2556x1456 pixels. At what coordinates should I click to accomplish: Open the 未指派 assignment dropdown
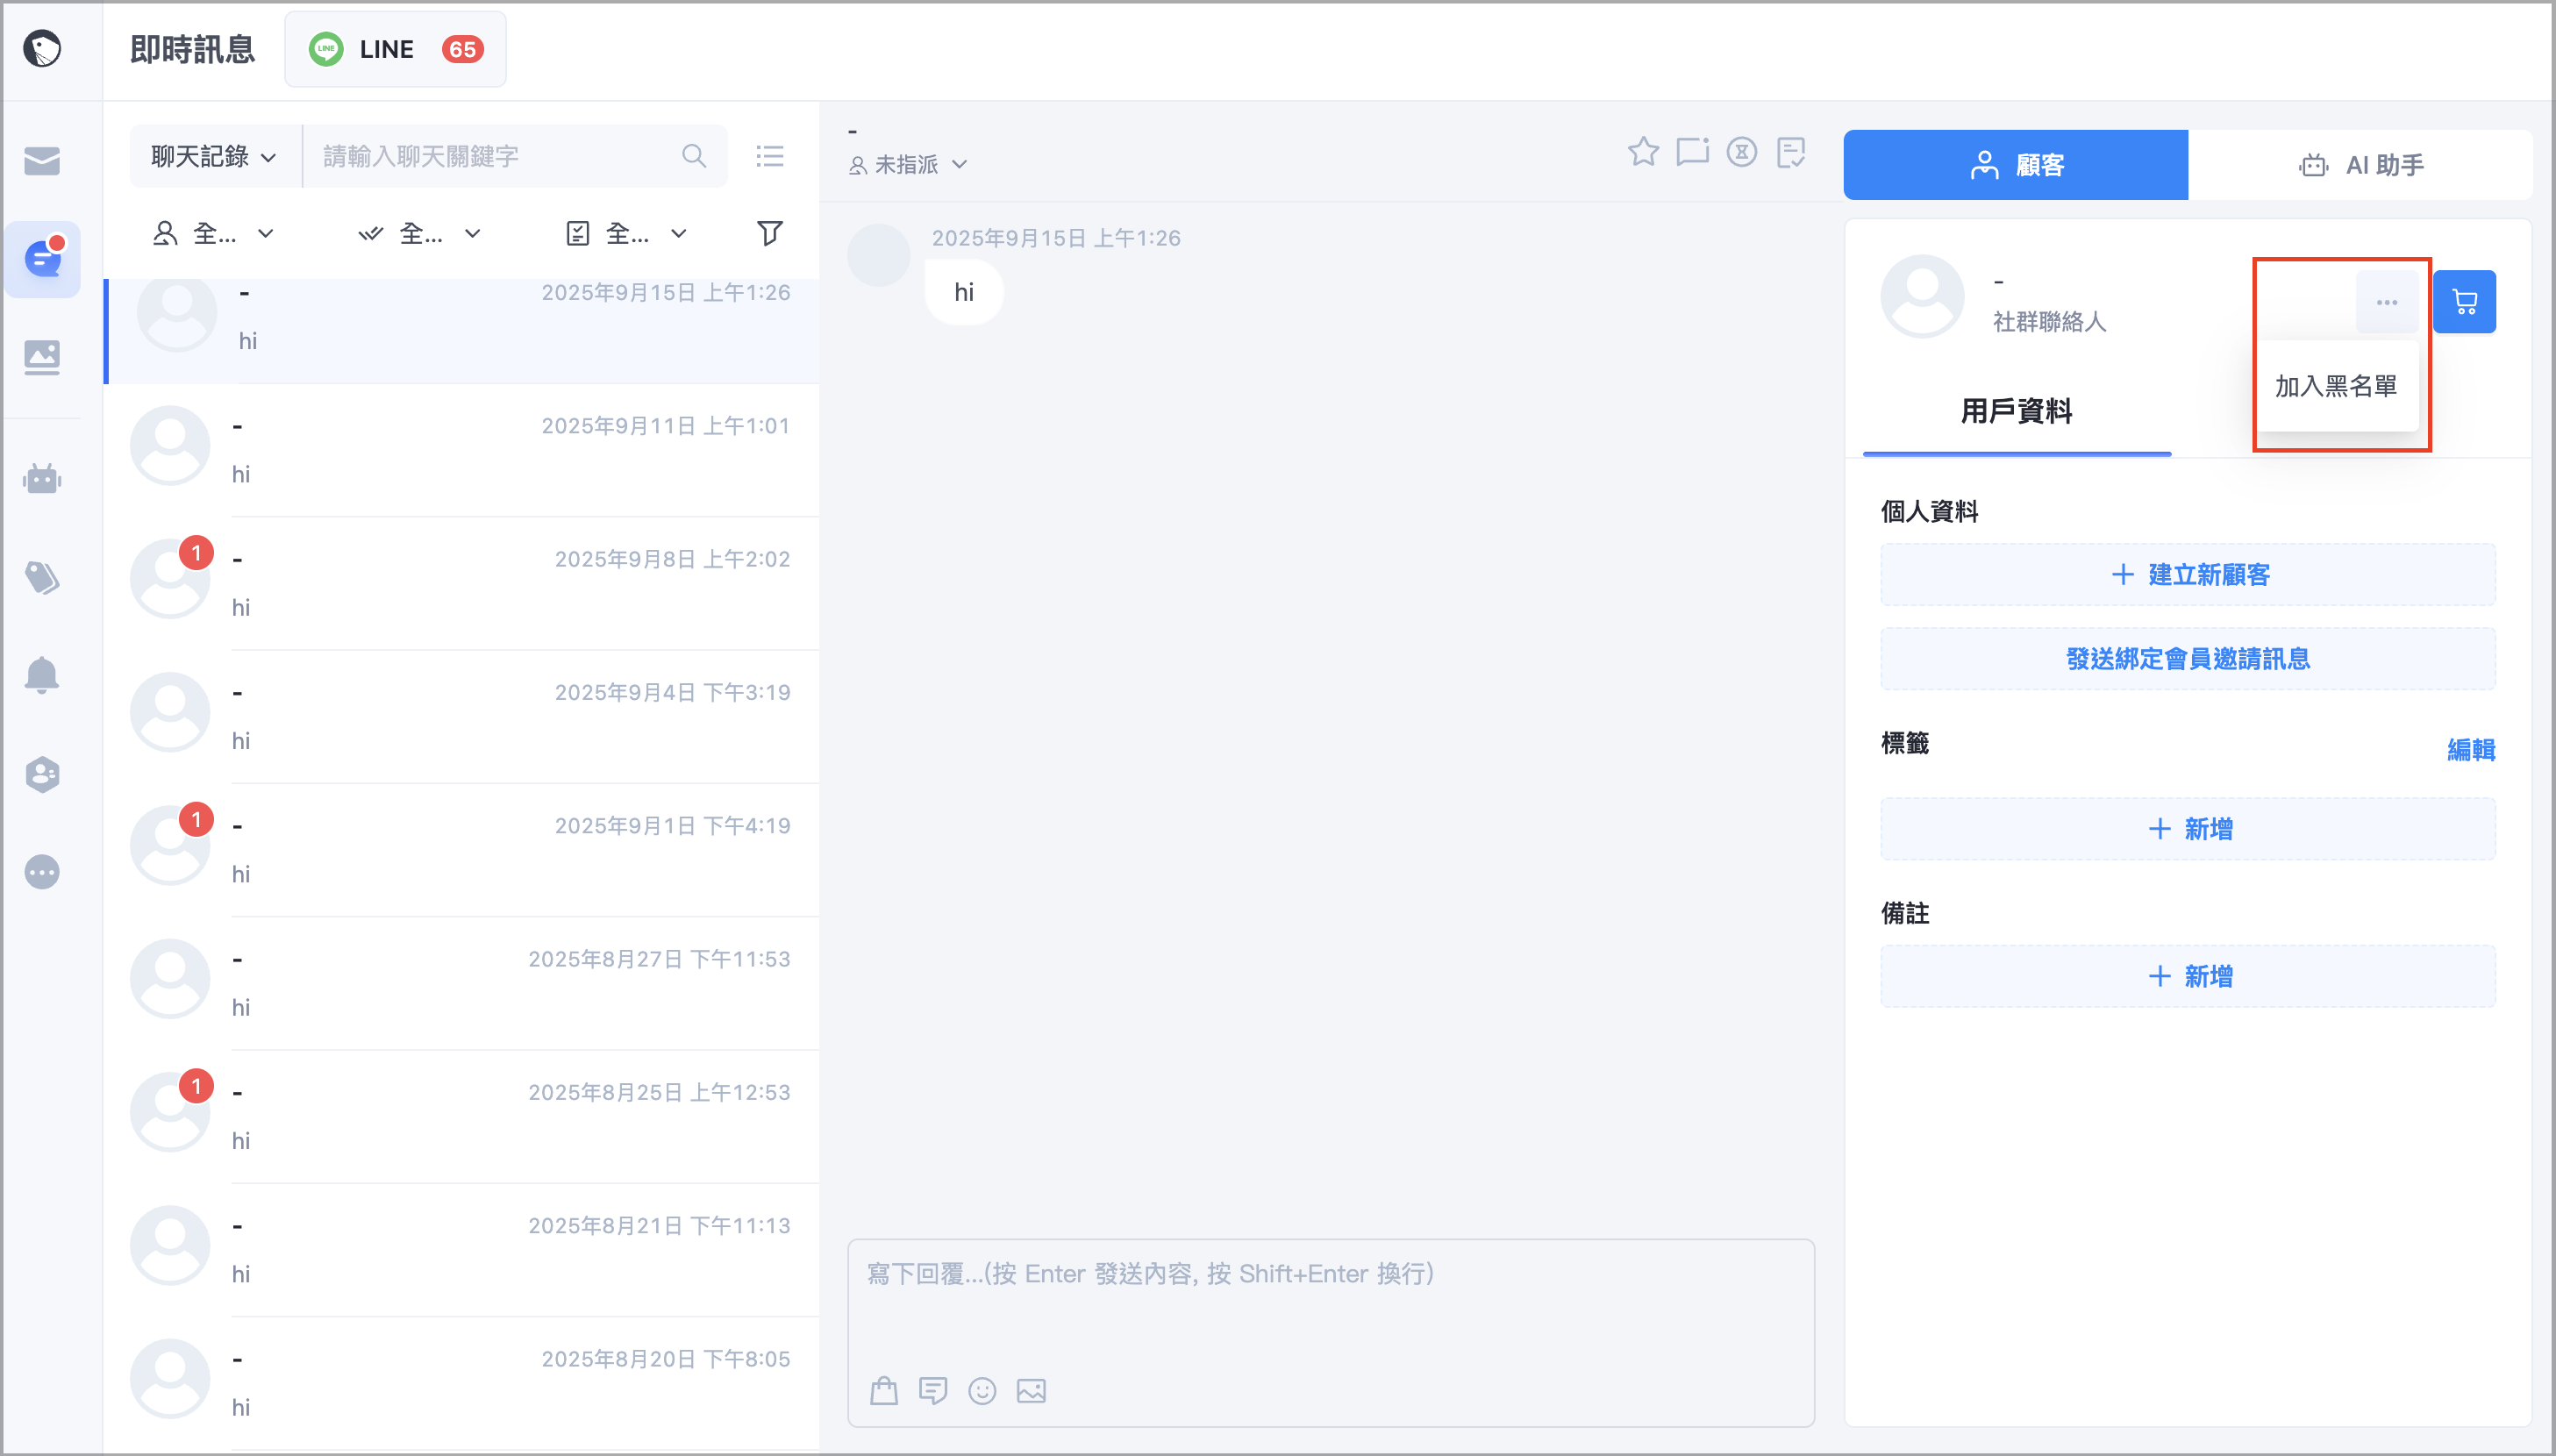click(x=908, y=164)
